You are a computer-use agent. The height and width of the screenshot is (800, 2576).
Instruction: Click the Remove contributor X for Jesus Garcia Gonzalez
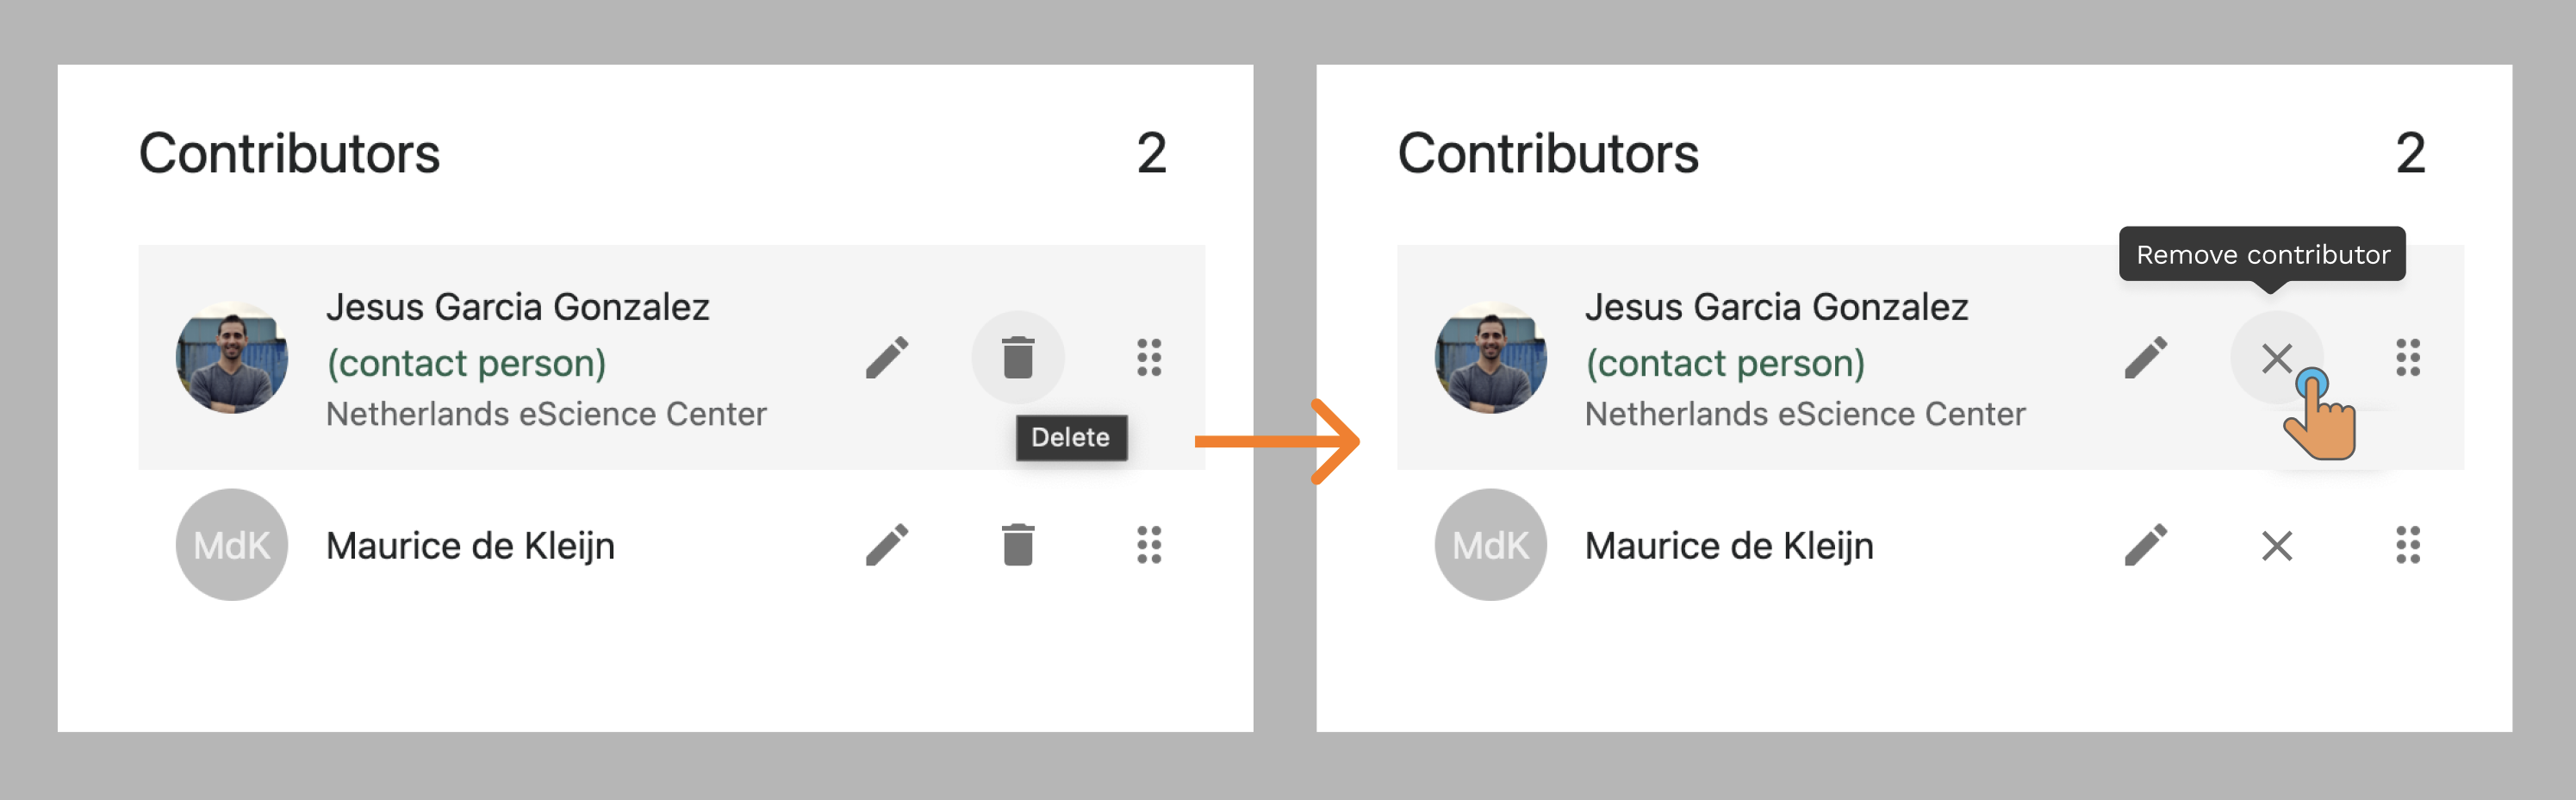click(x=2278, y=357)
